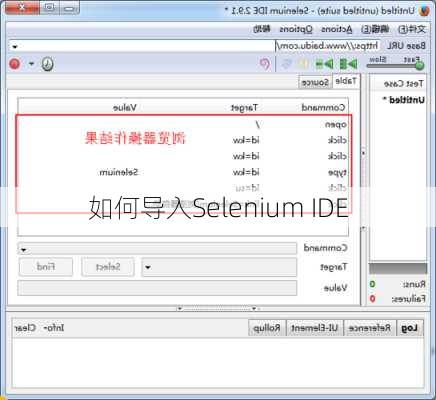Click the purple Apply rollup rules icon
436x400 pixels.
[x=265, y=63]
